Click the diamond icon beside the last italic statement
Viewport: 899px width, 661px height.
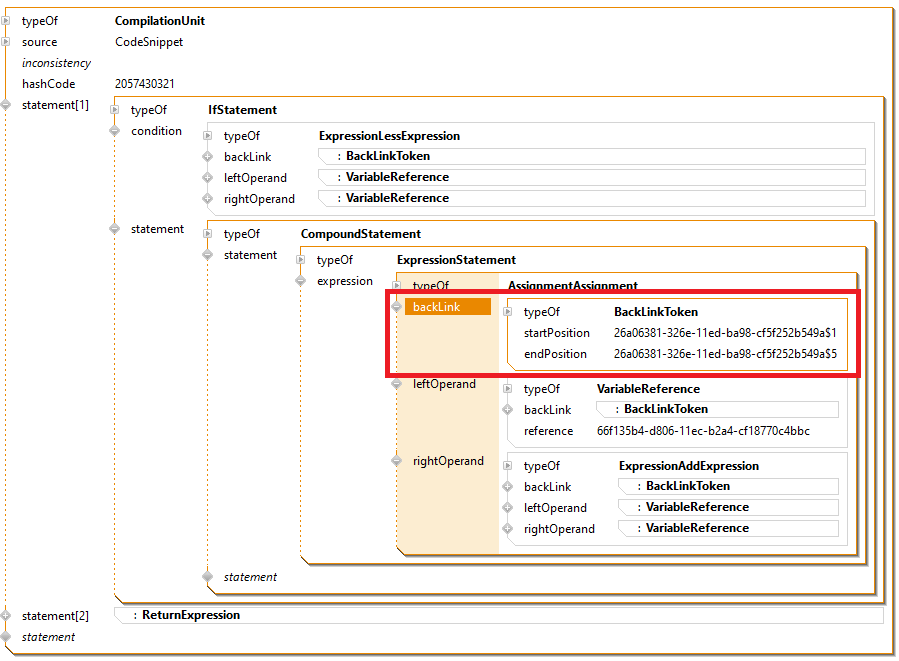7,637
